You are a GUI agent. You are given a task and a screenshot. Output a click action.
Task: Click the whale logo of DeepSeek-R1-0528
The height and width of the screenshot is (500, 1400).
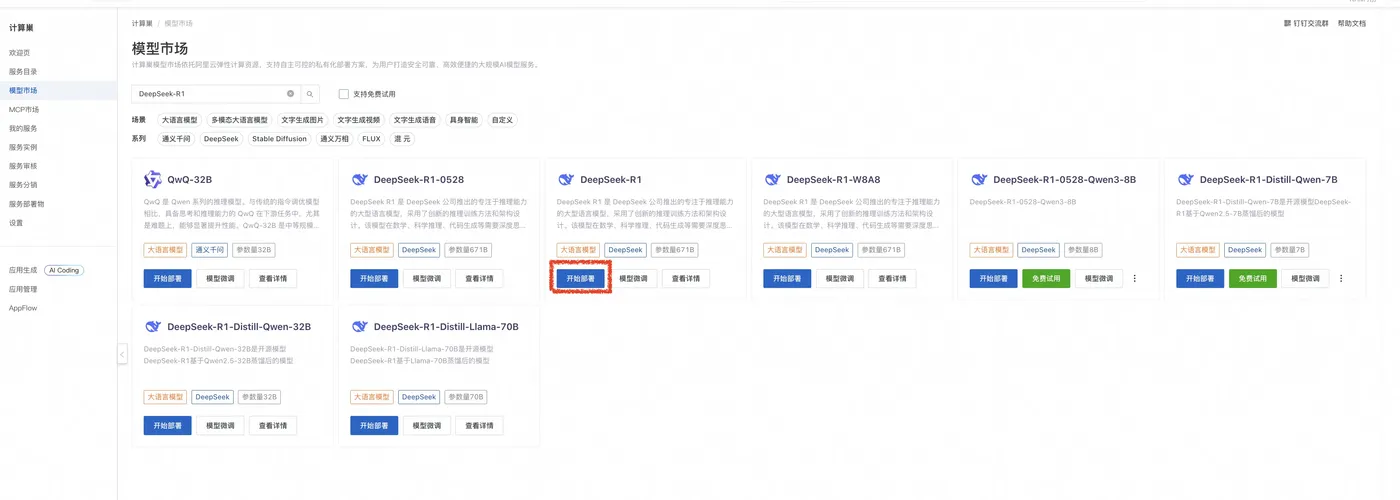[x=360, y=179]
